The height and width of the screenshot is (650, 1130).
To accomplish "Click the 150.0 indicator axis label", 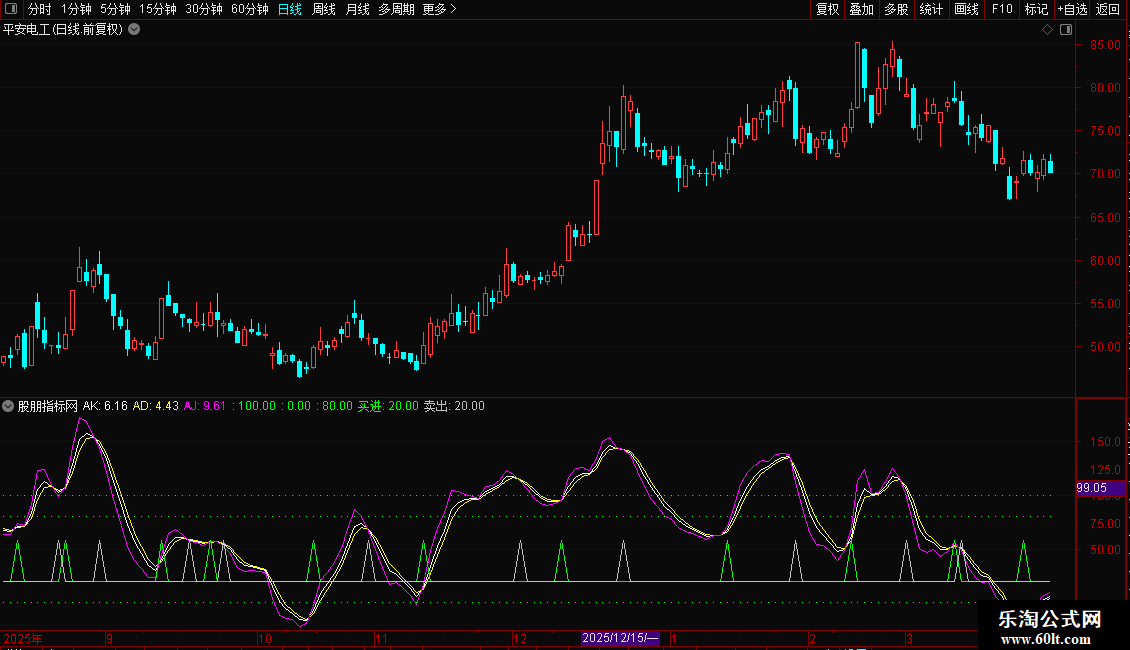I will [1105, 442].
